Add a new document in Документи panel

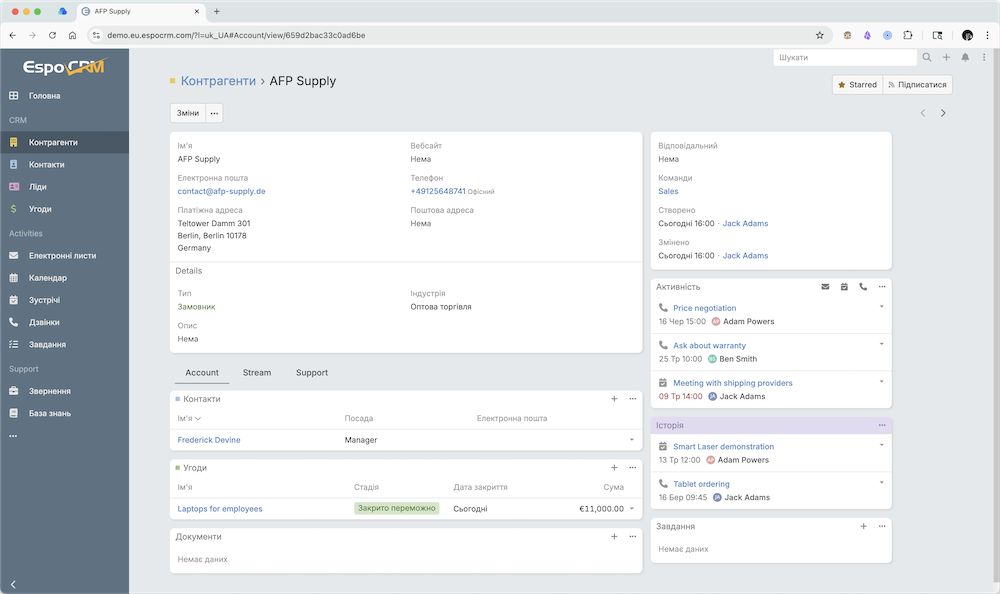[x=614, y=537]
